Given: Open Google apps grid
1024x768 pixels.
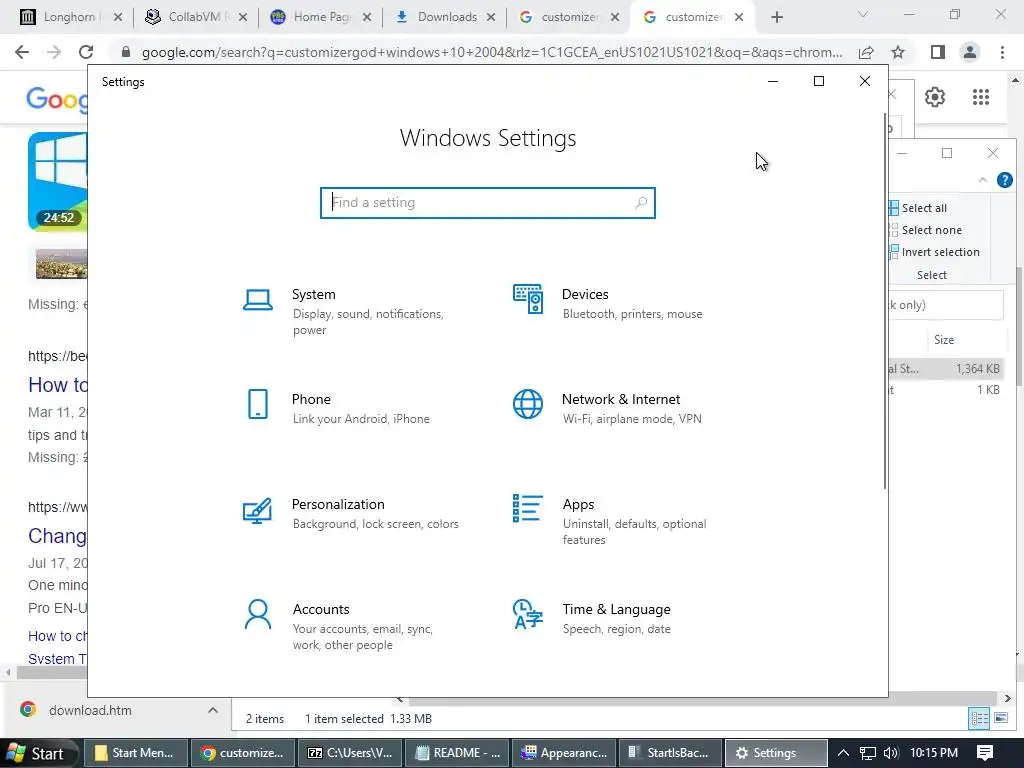Looking at the screenshot, I should point(981,97).
